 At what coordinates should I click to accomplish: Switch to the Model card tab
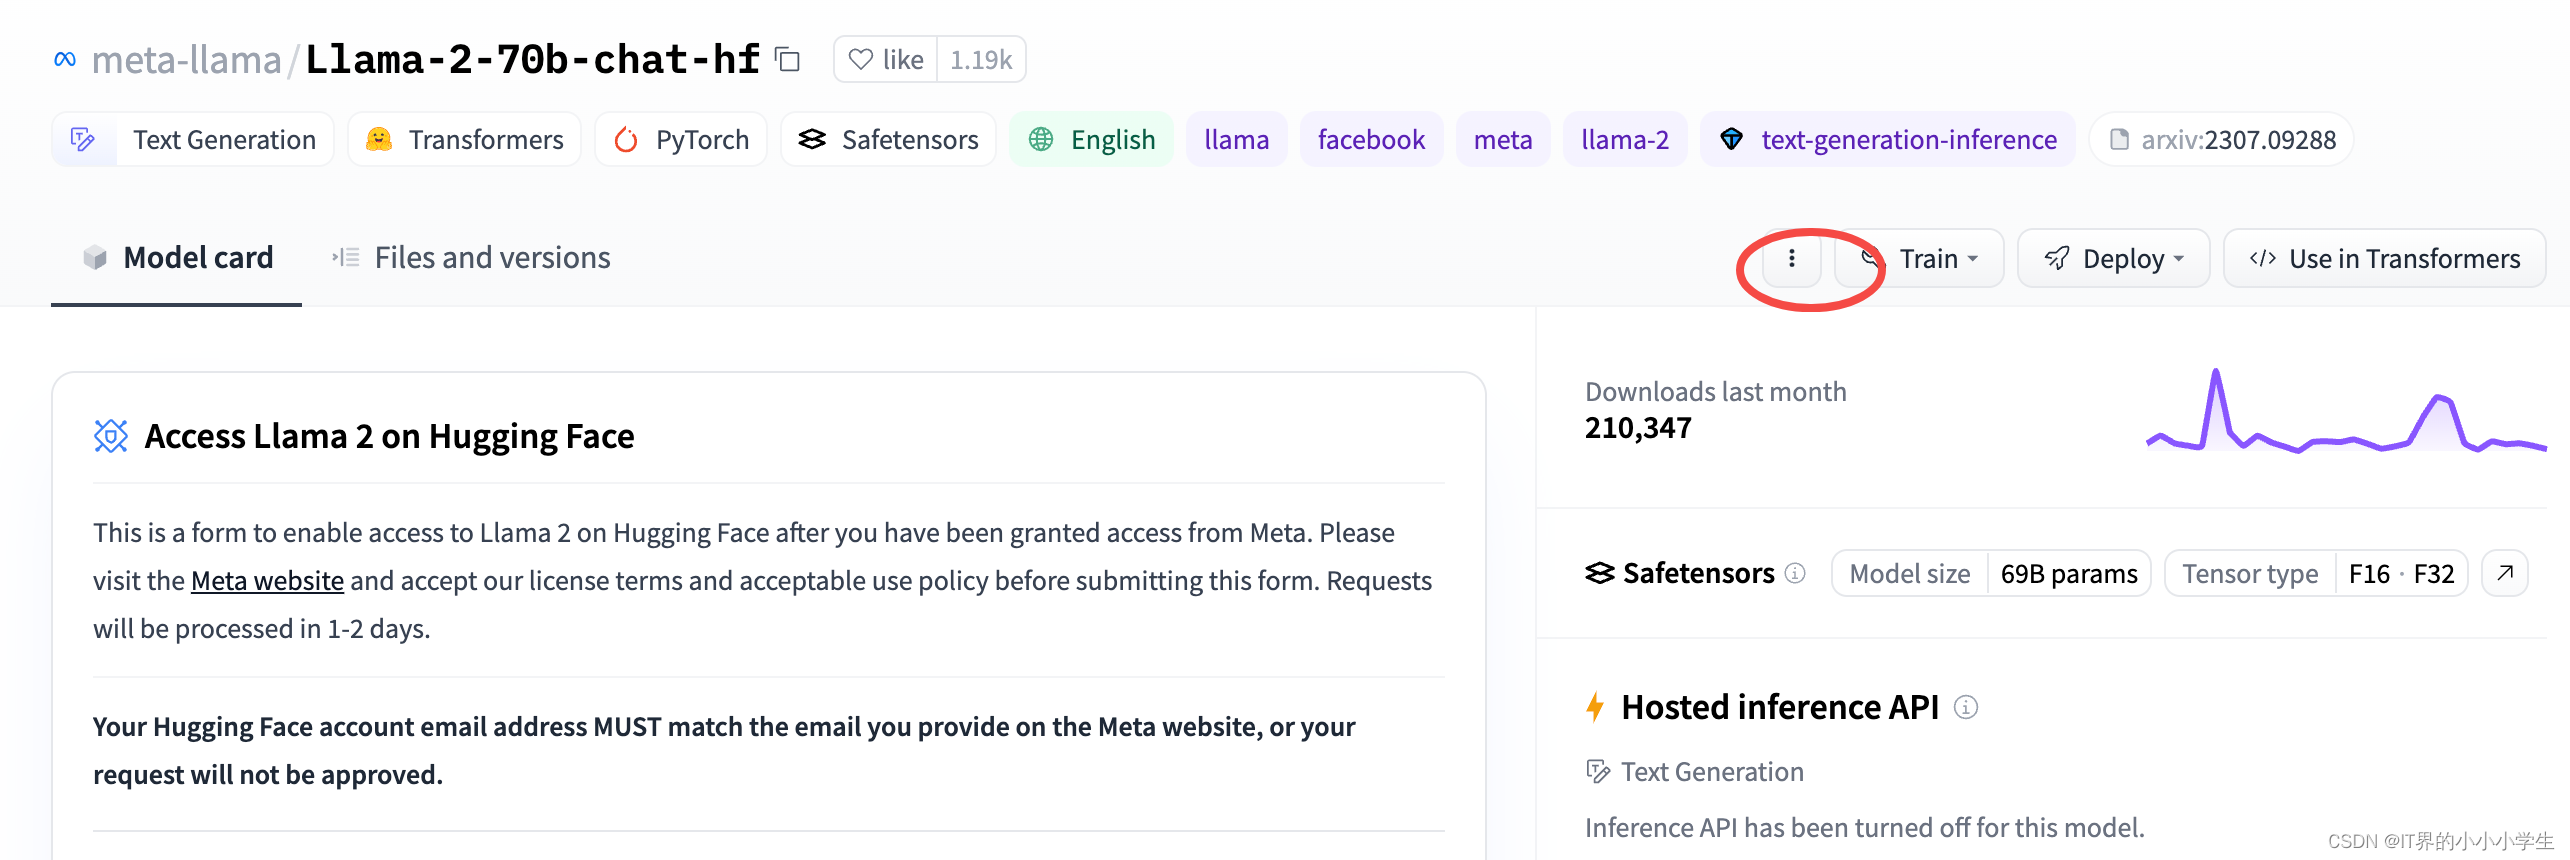(x=177, y=258)
